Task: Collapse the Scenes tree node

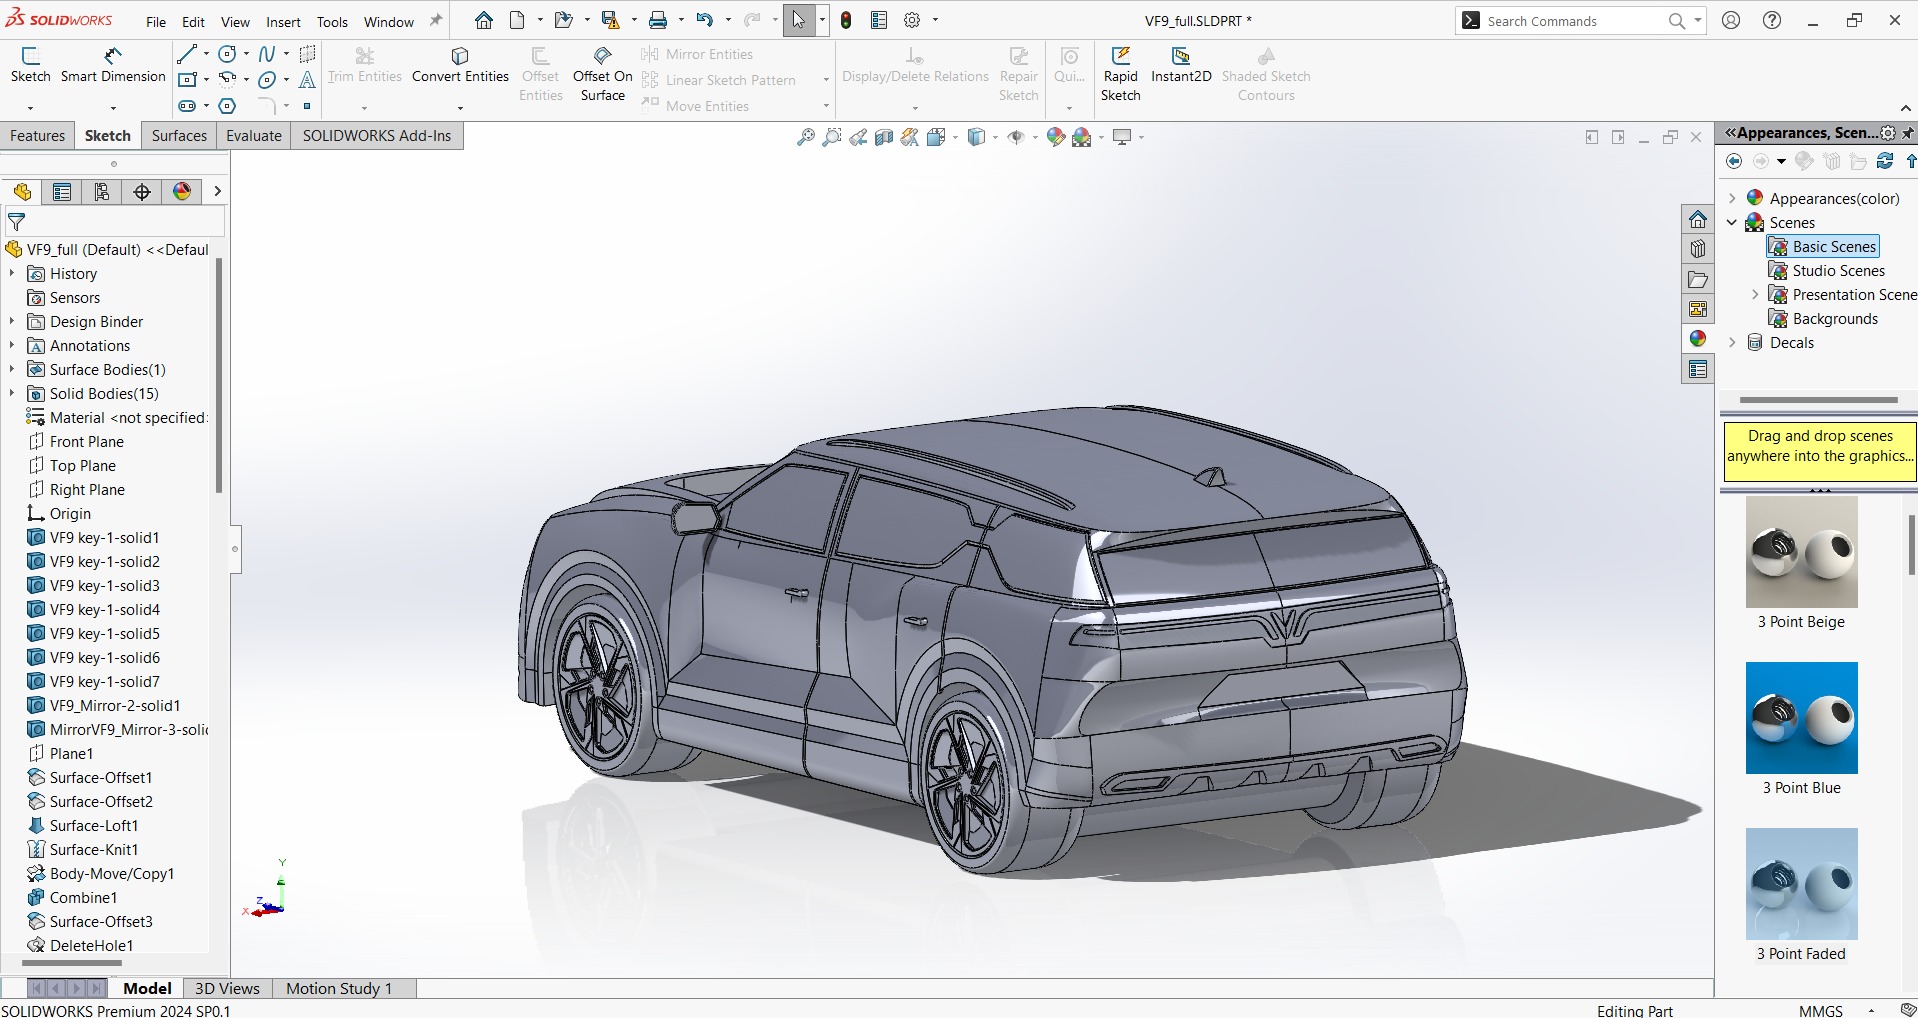Action: tap(1732, 222)
